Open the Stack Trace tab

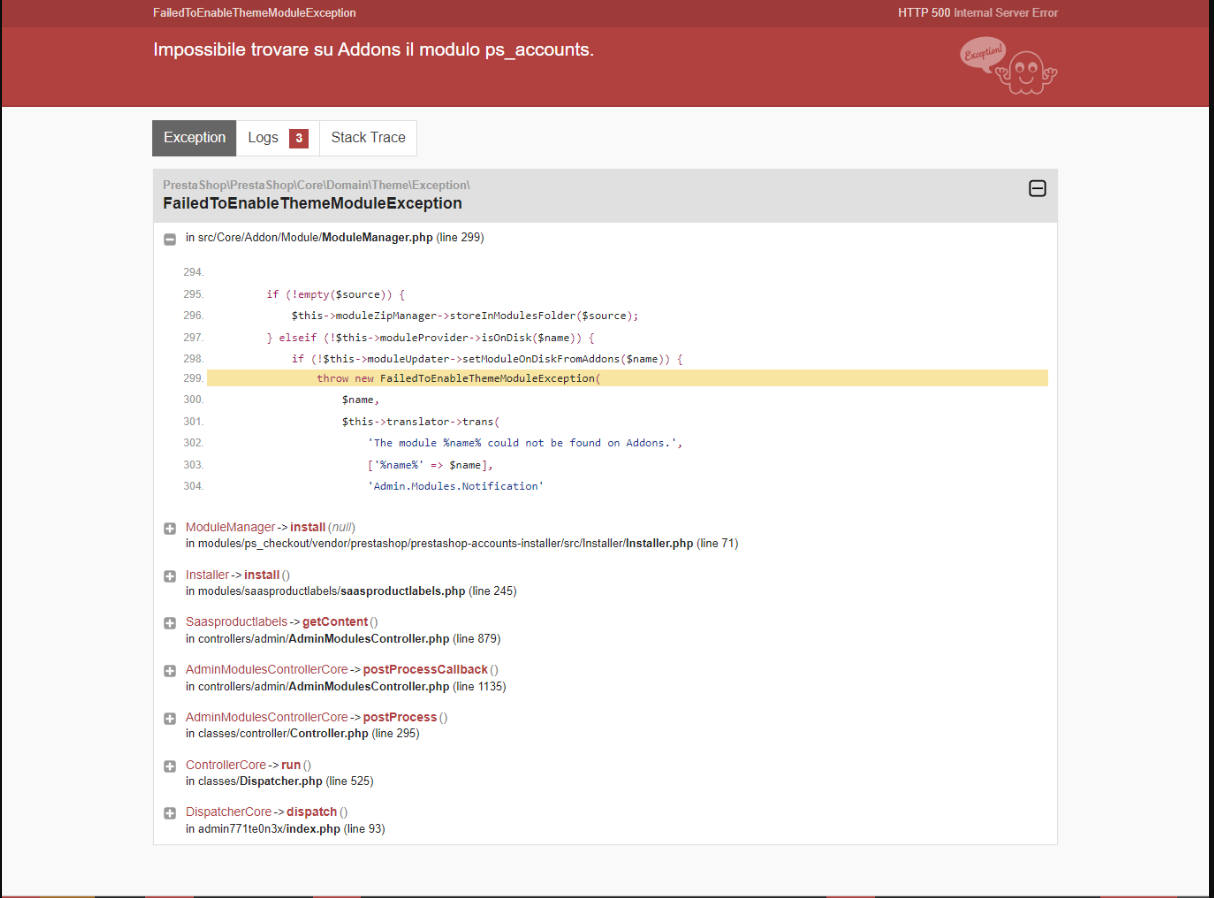click(368, 138)
